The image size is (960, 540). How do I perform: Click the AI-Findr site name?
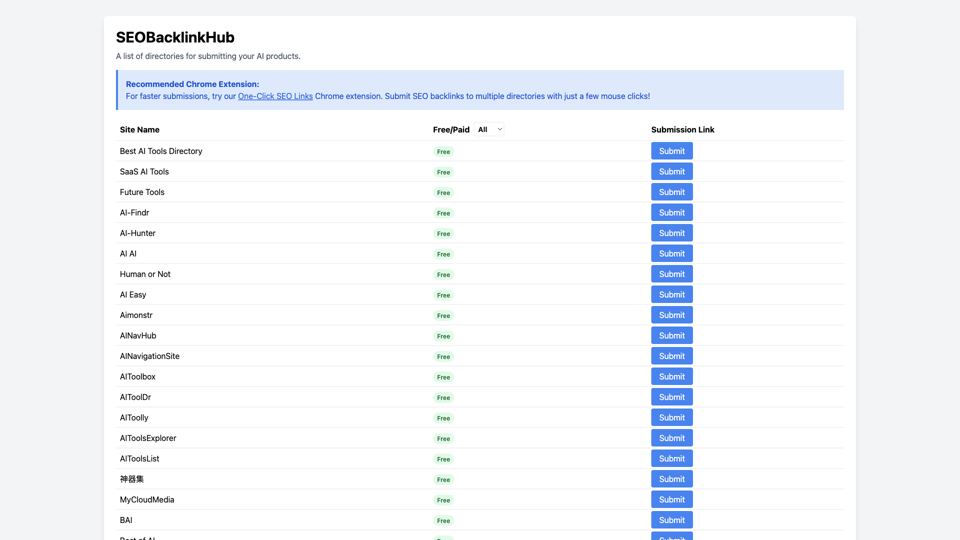pos(135,212)
